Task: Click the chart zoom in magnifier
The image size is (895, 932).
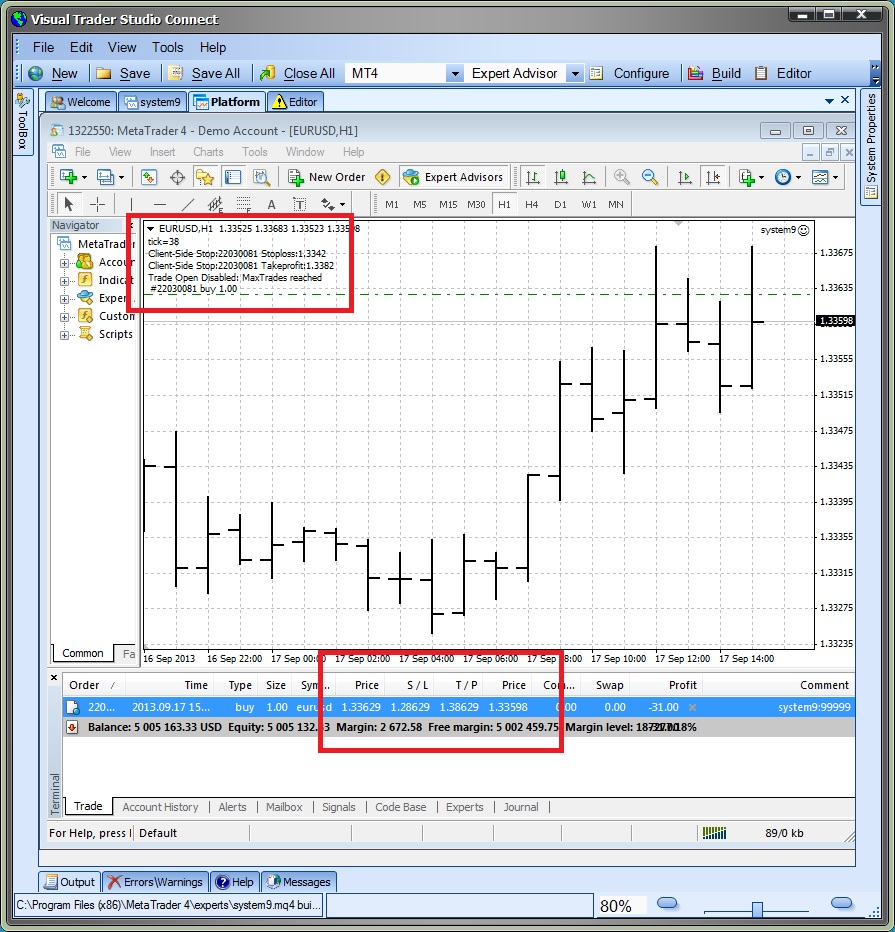Action: click(622, 177)
